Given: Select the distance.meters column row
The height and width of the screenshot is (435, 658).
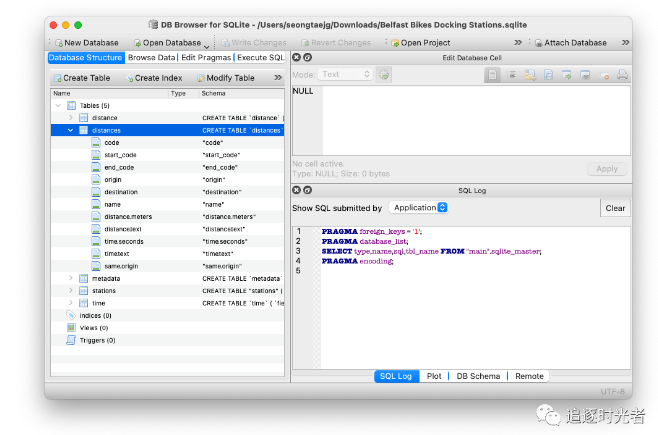Looking at the screenshot, I should click(x=167, y=216).
